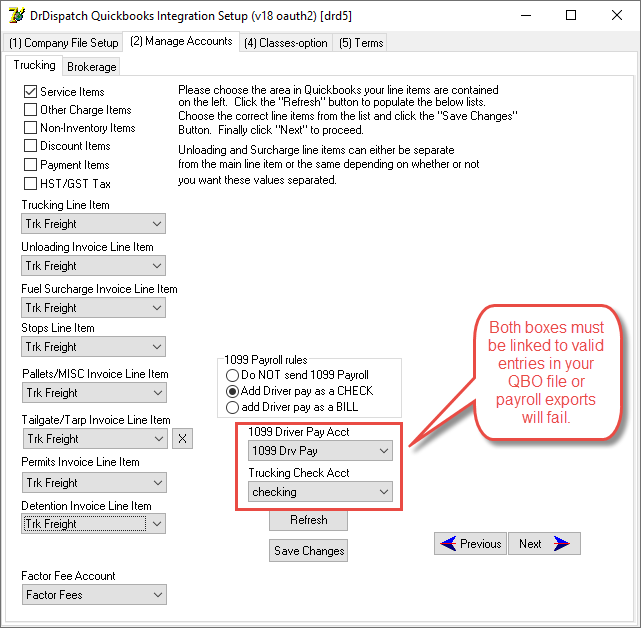Open the 1099 Driver Pay Acct dropdown

[x=320, y=451]
